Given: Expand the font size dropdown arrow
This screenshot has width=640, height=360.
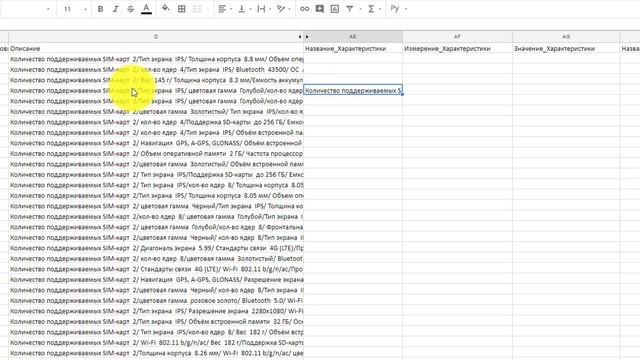Looking at the screenshot, I should click(85, 9).
